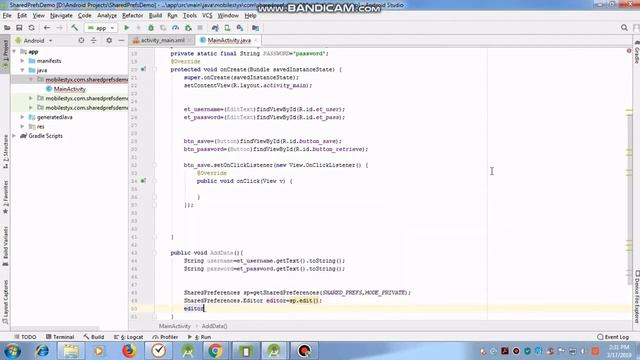
Task: Click the Search Everywhere magnifier icon
Action: coord(624,28)
